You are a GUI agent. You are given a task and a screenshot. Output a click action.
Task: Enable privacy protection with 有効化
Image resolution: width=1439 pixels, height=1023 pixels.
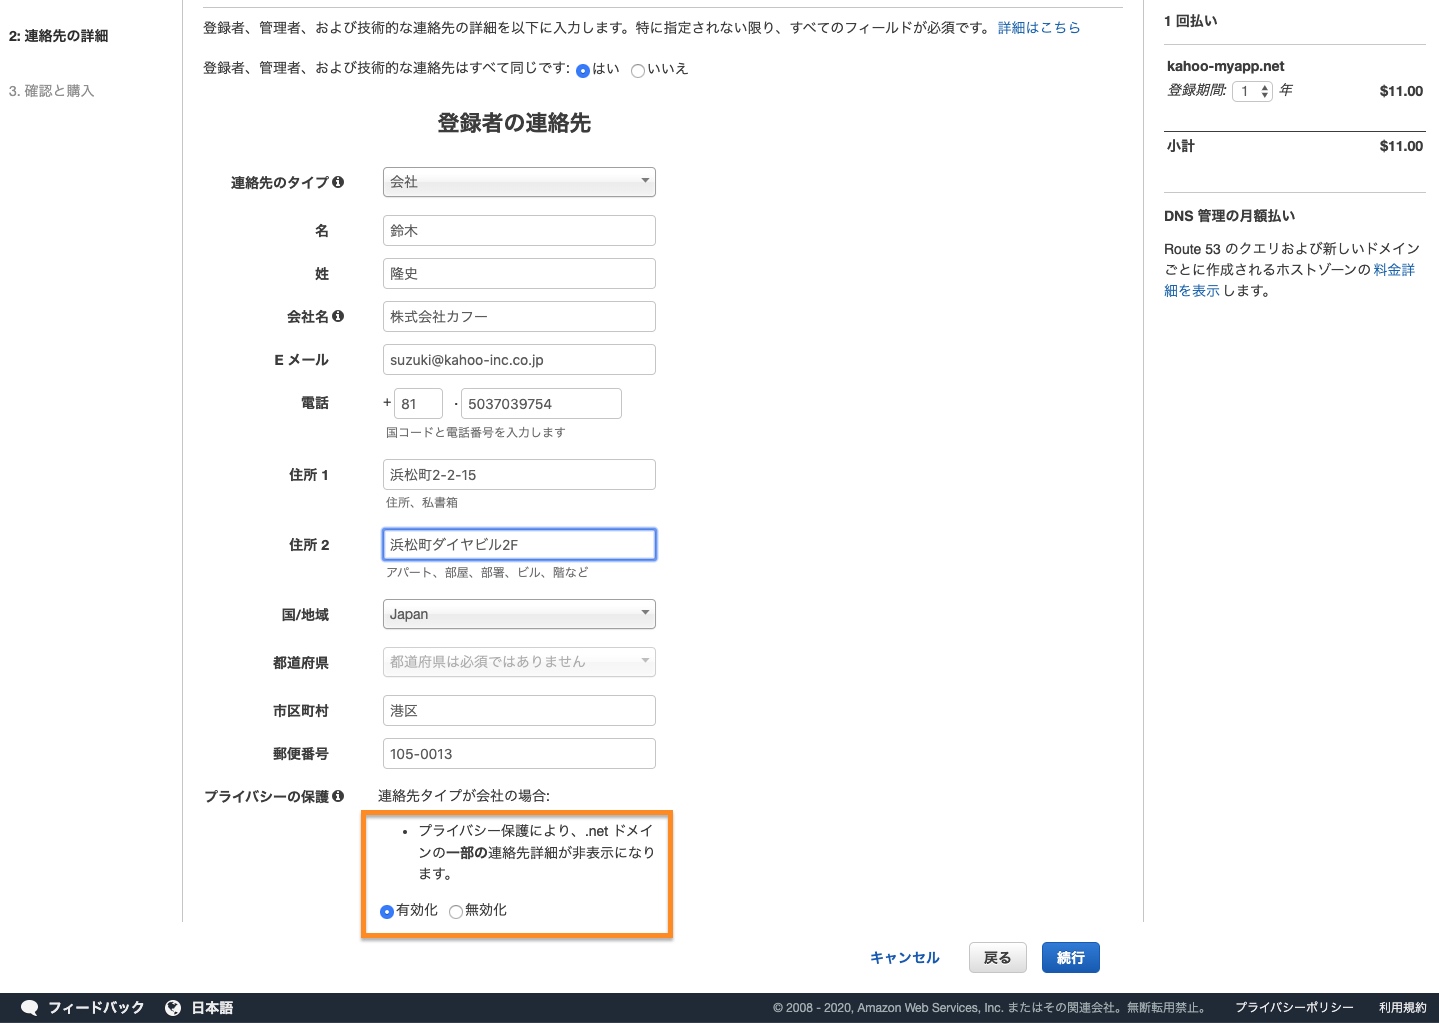(387, 911)
